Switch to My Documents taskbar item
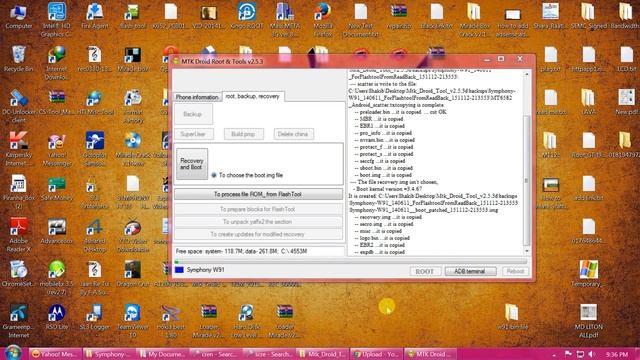Screen dimensions: 640x360 click(162, 354)
